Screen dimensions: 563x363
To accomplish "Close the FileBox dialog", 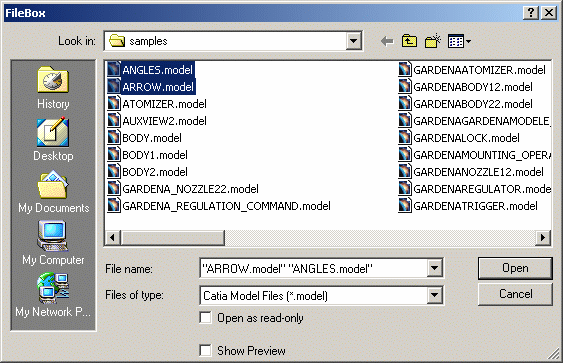I will [x=549, y=13].
